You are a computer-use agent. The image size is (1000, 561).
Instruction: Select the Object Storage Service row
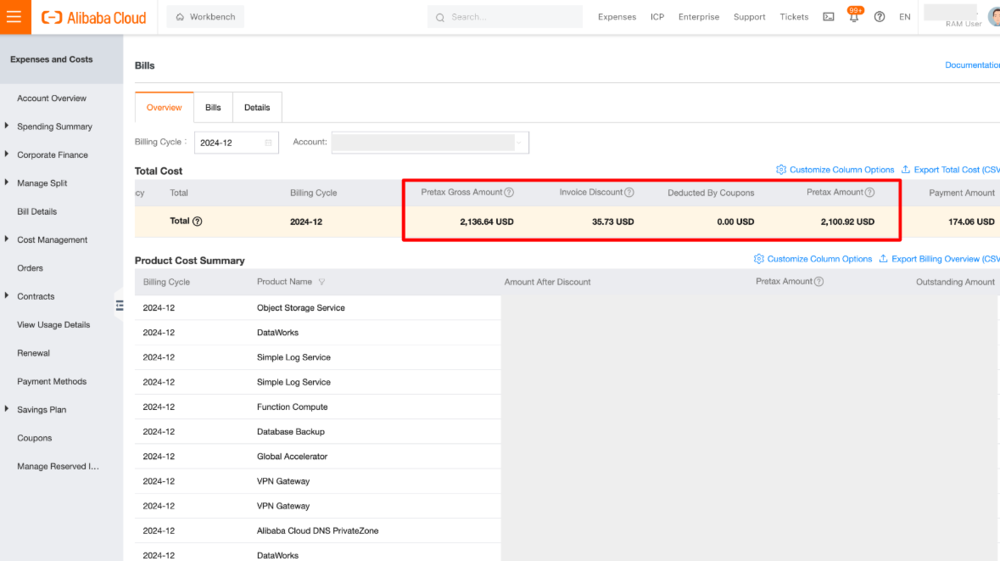318,307
